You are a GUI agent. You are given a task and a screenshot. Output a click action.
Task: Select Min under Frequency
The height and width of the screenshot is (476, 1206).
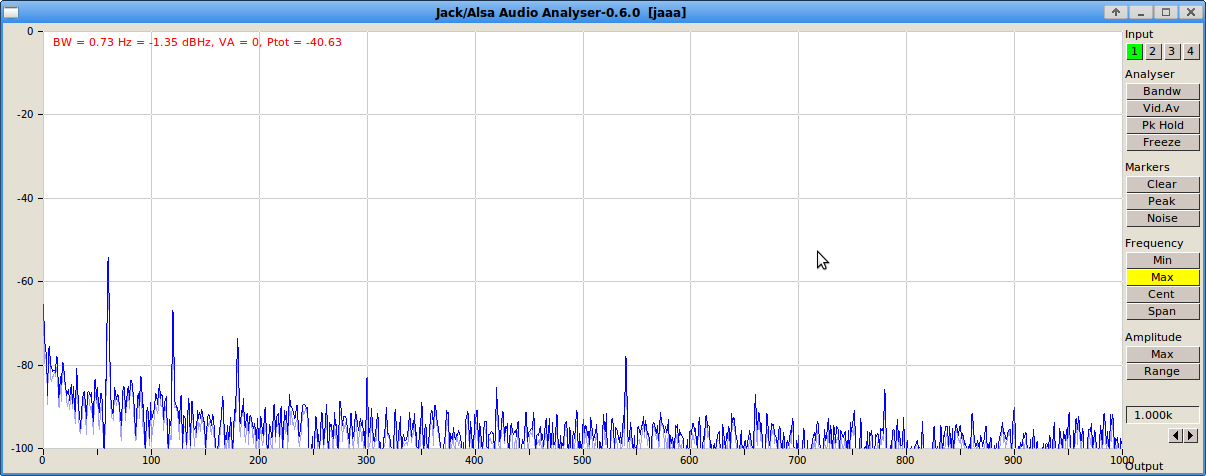click(x=1162, y=260)
